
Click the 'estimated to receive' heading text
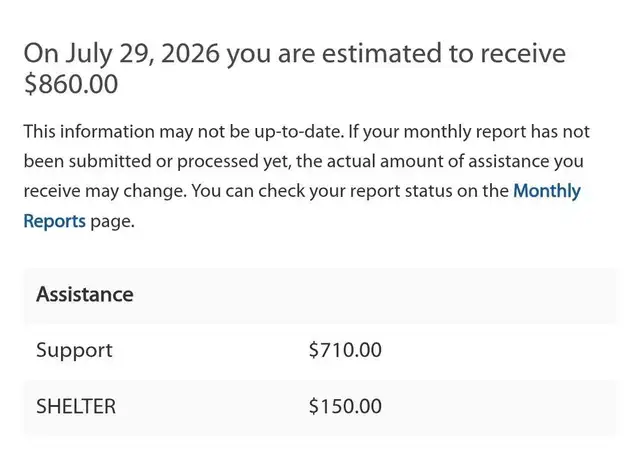point(443,53)
